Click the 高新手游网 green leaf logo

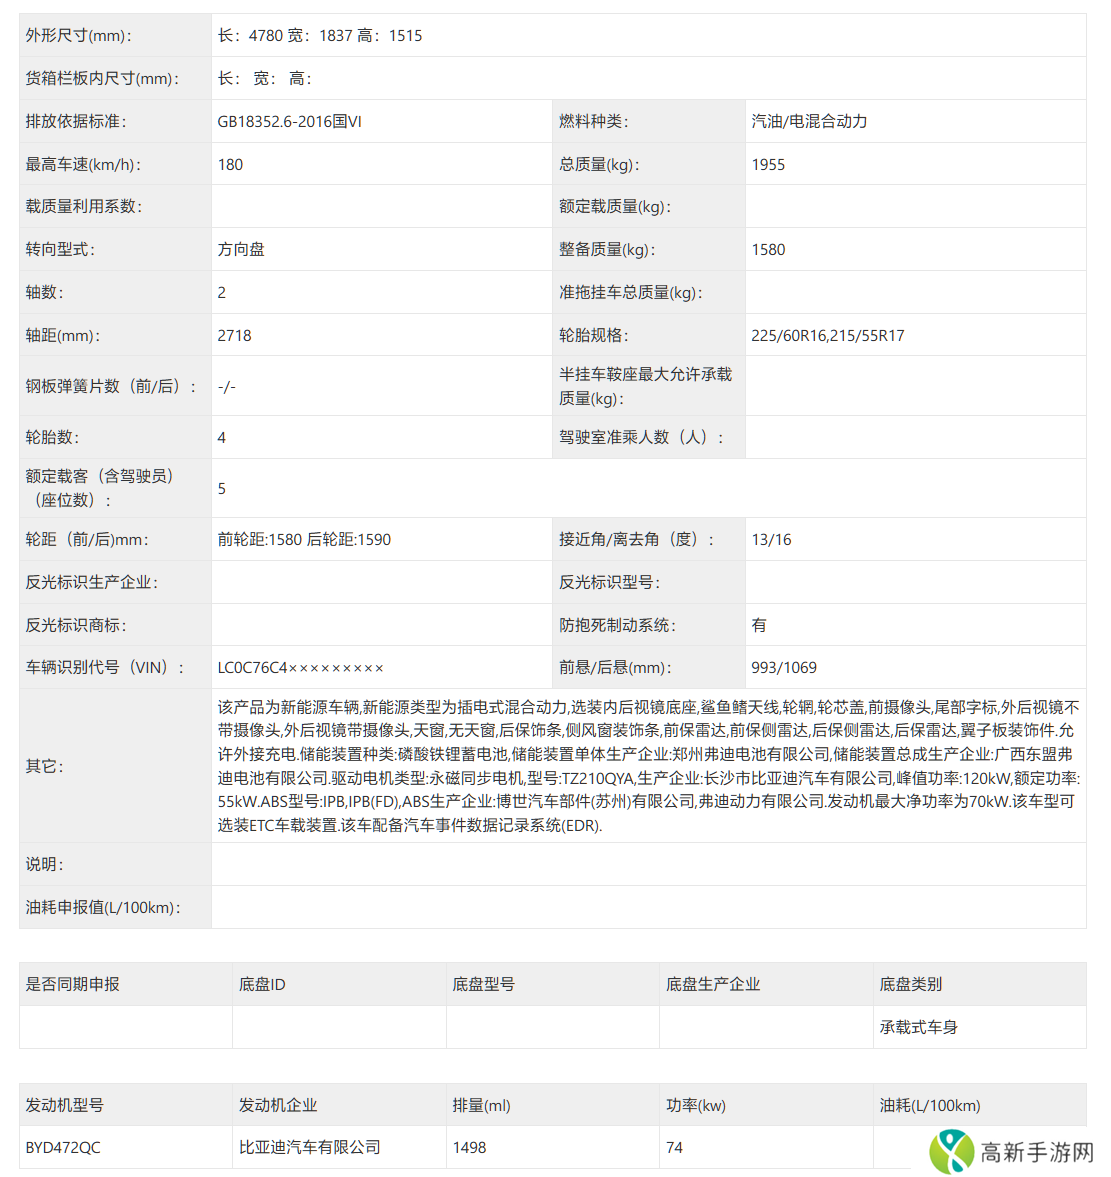coord(950,1151)
